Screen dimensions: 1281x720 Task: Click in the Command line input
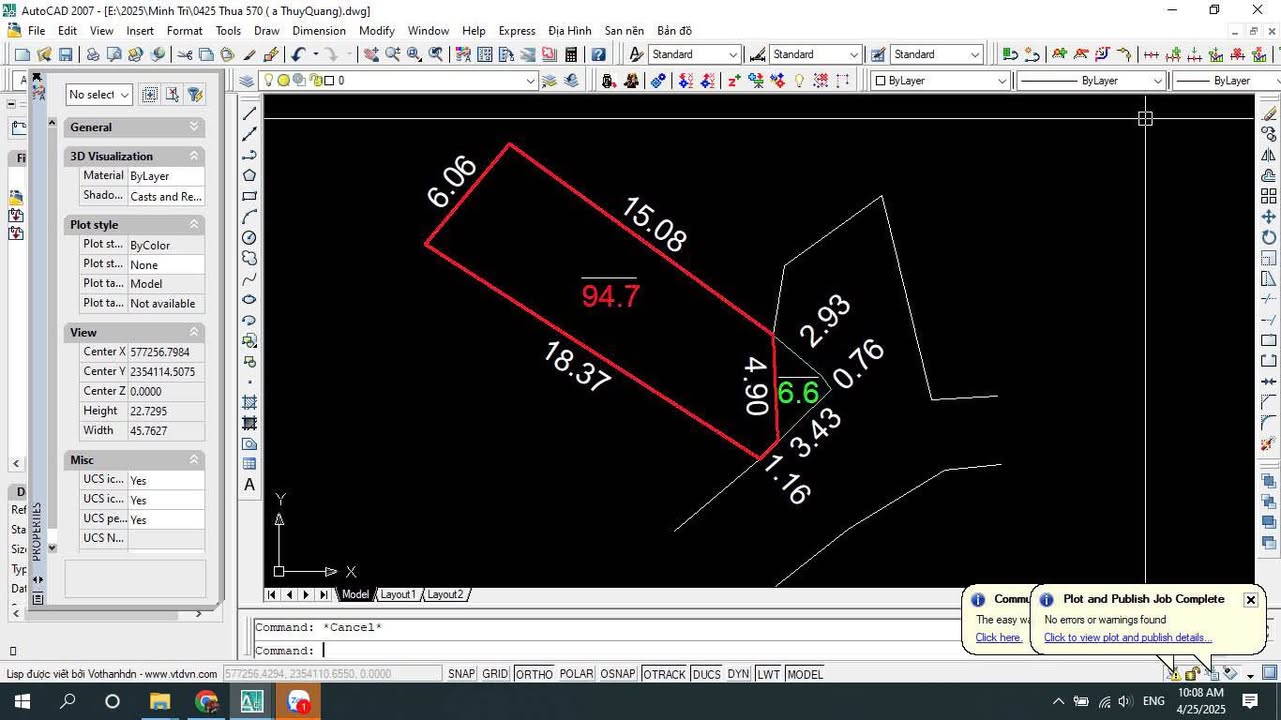click(x=600, y=651)
